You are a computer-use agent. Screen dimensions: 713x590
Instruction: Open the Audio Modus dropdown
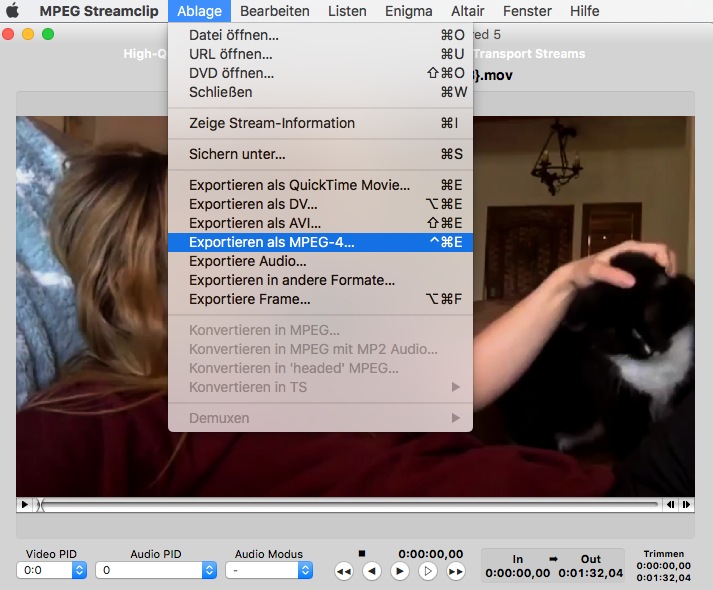point(269,570)
